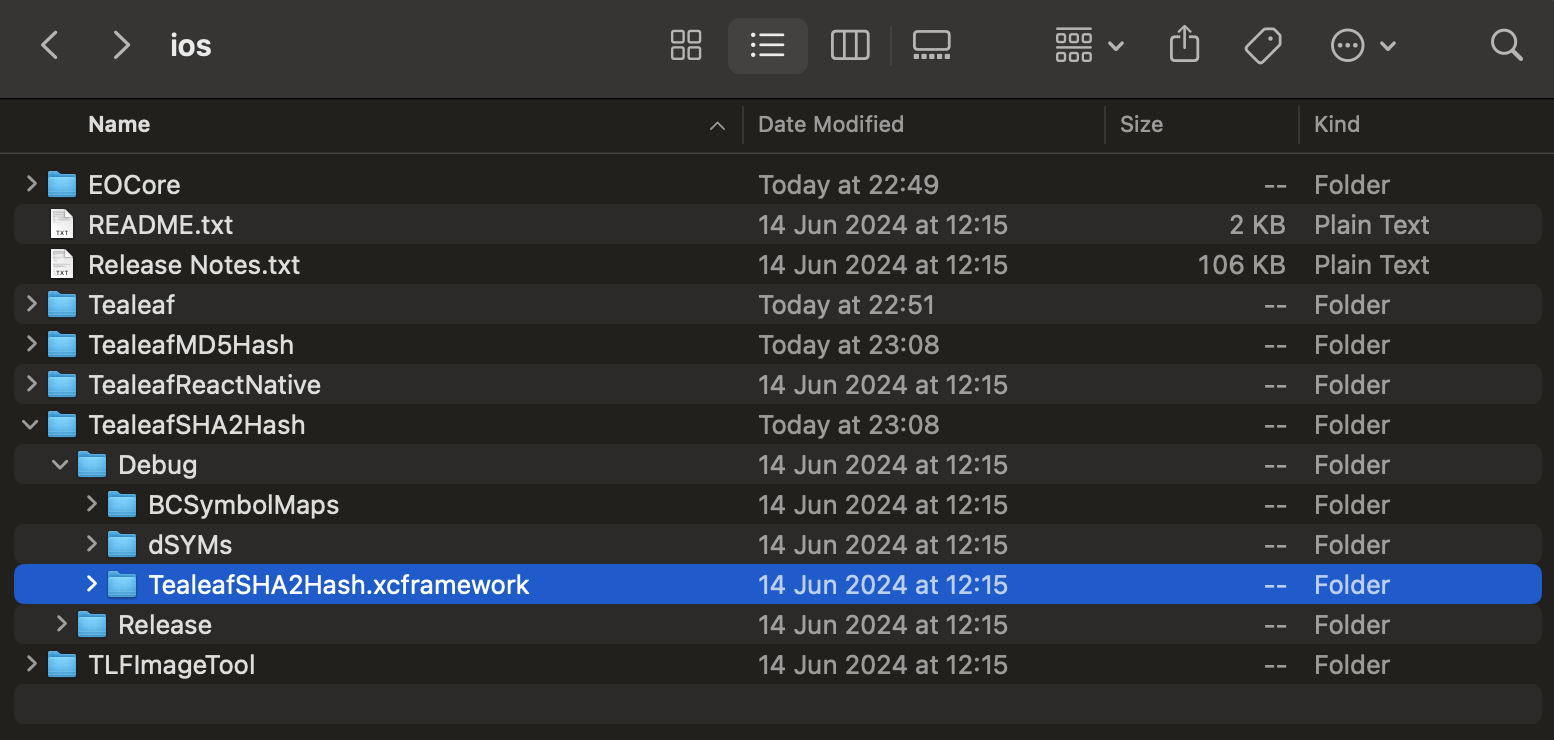
Task: Select the Debug folder icon
Action: [x=92, y=464]
